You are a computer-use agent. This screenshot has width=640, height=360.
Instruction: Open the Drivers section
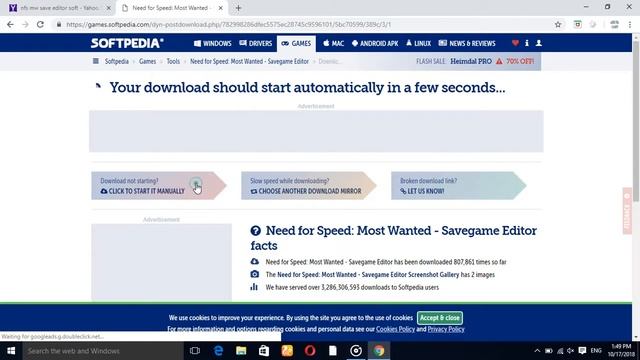coord(256,43)
